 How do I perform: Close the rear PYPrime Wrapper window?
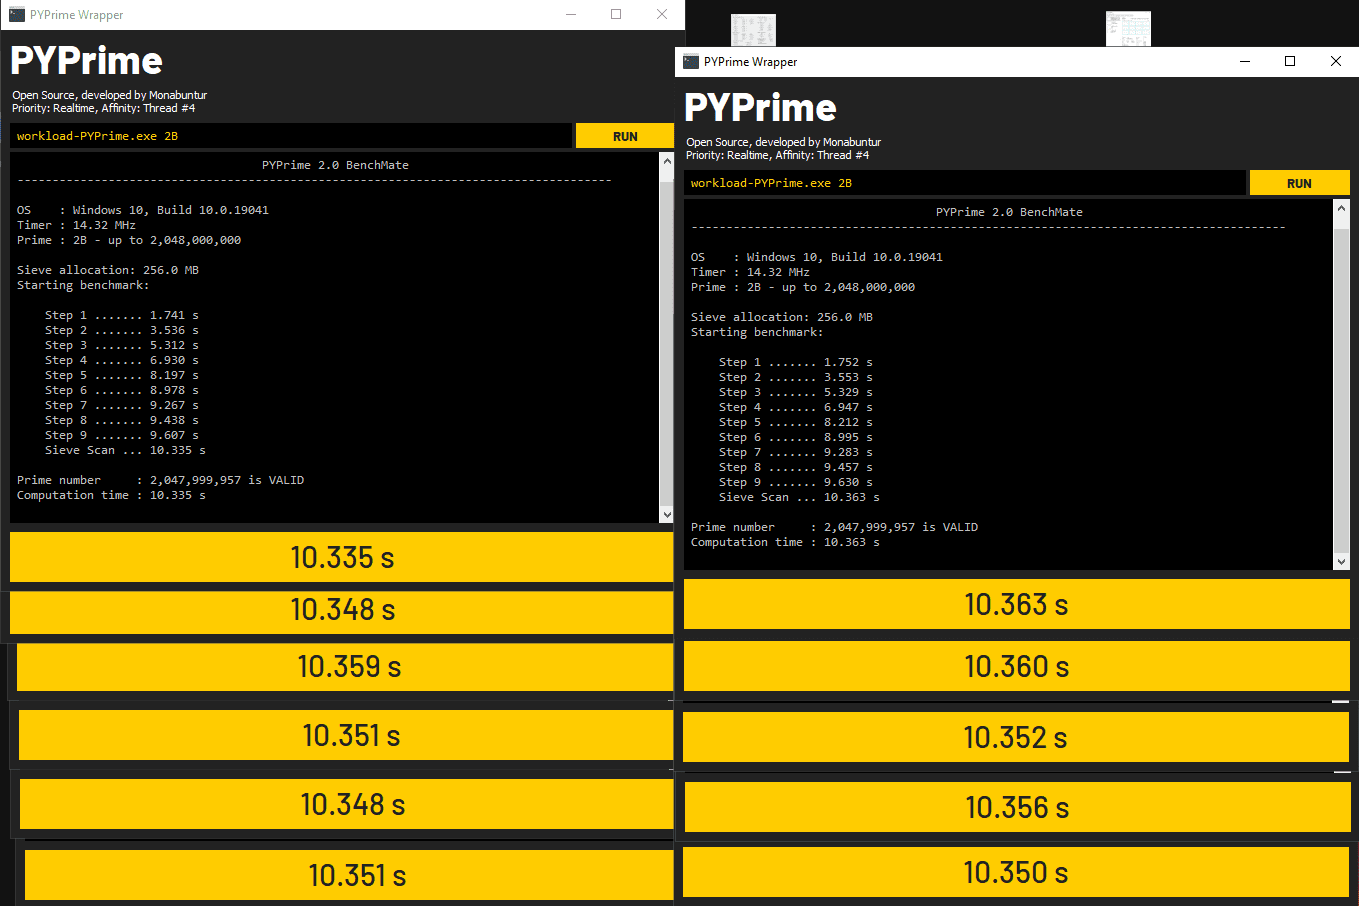tap(662, 15)
